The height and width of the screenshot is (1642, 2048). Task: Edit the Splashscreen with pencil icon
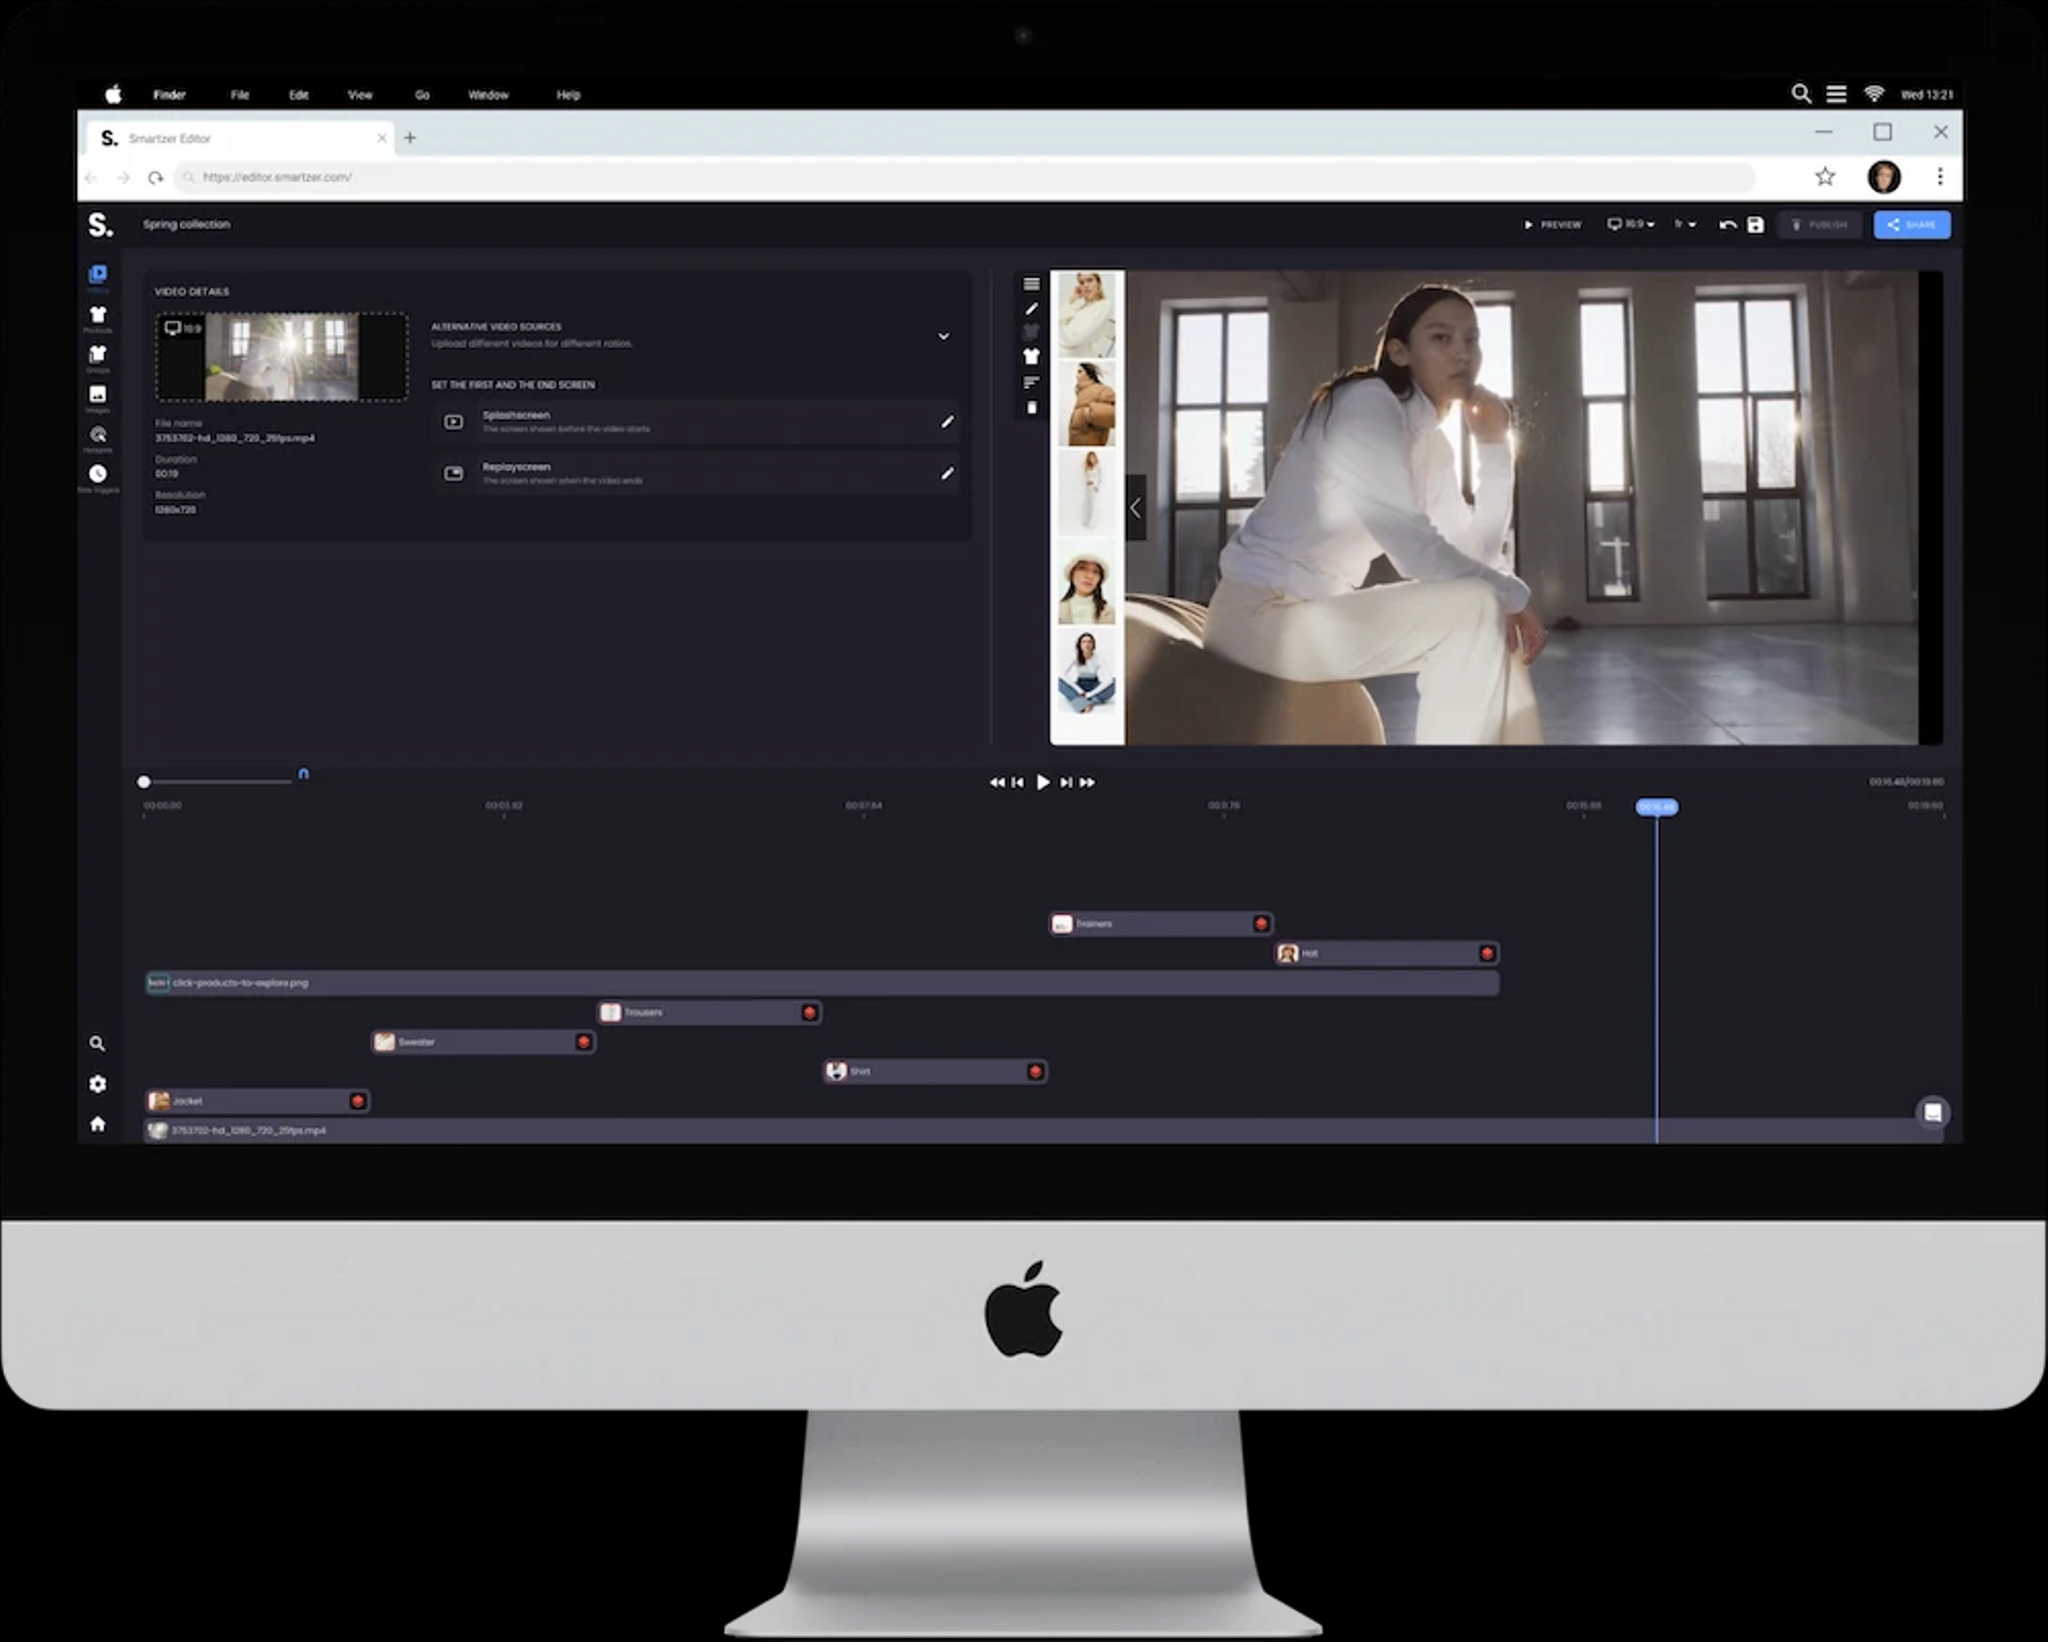pos(946,421)
